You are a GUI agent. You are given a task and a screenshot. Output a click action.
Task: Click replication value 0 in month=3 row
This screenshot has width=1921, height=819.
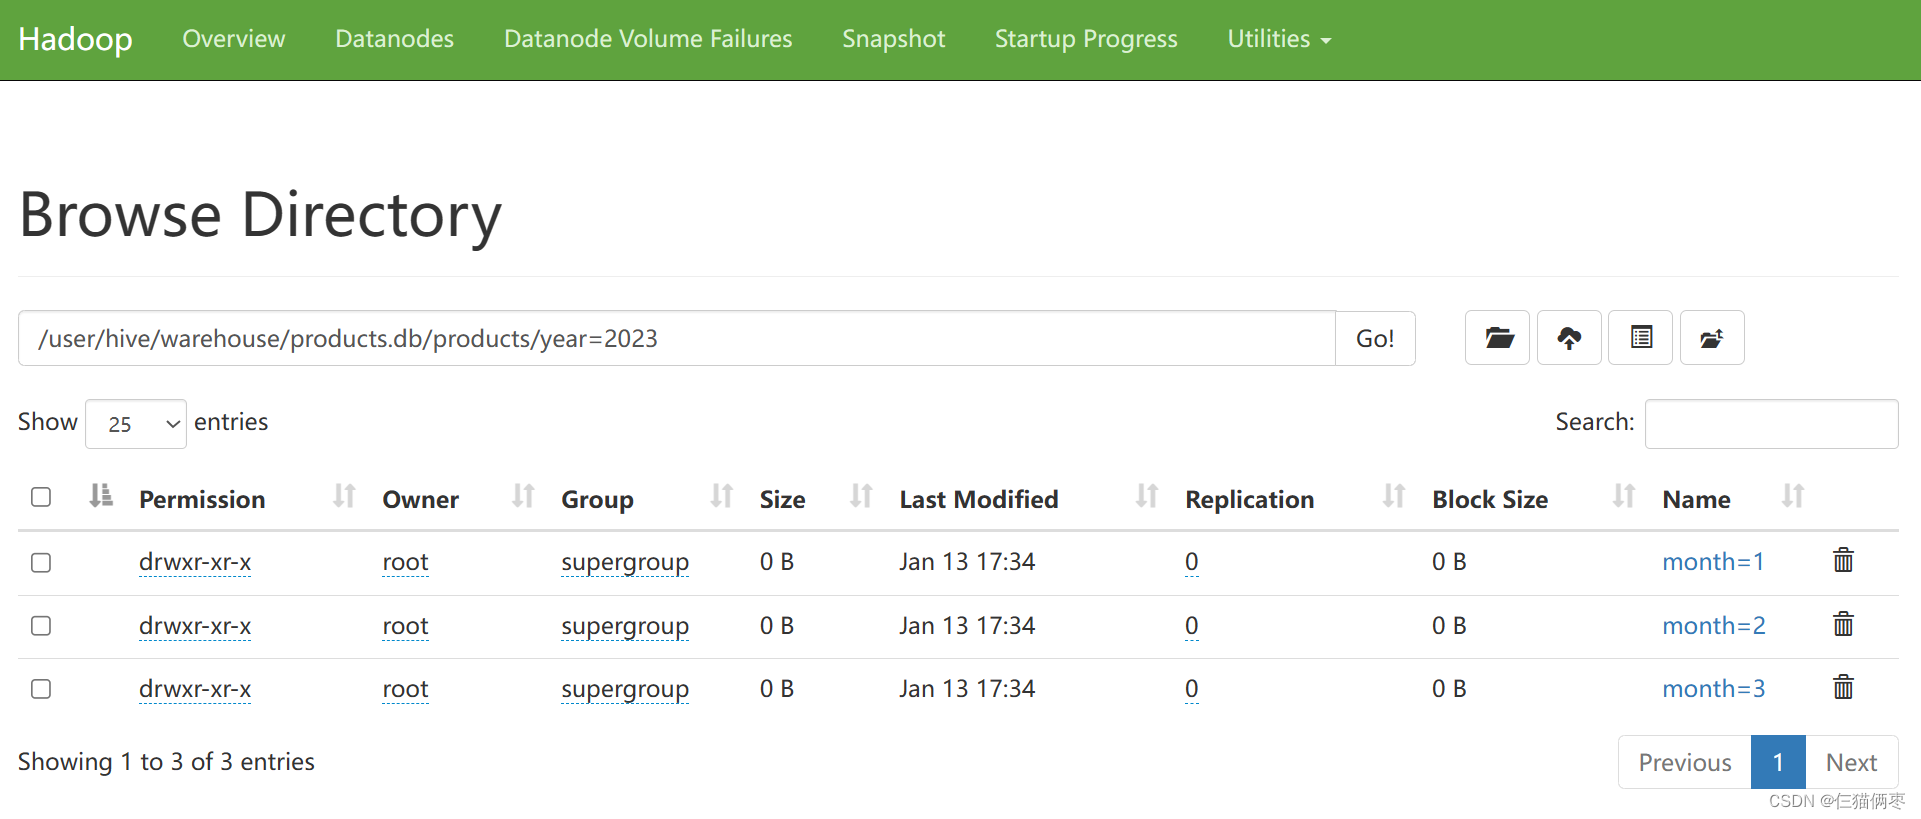(1191, 689)
